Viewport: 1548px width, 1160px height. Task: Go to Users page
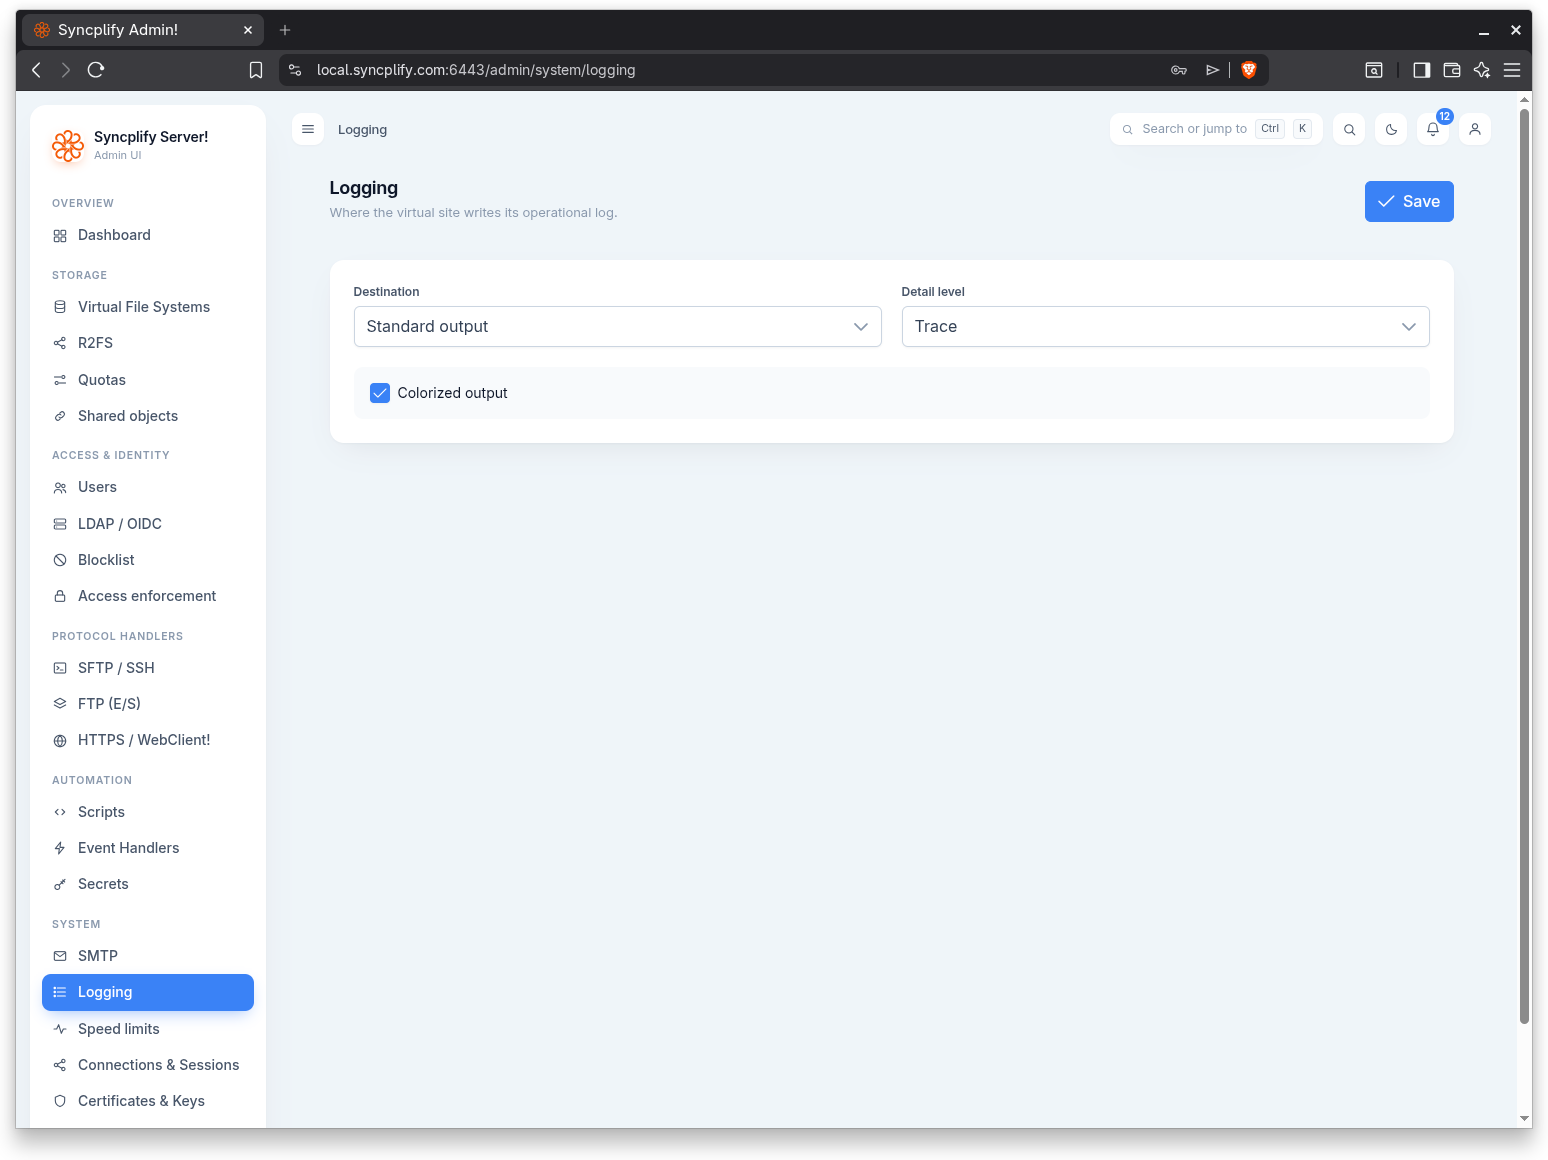pos(148,487)
